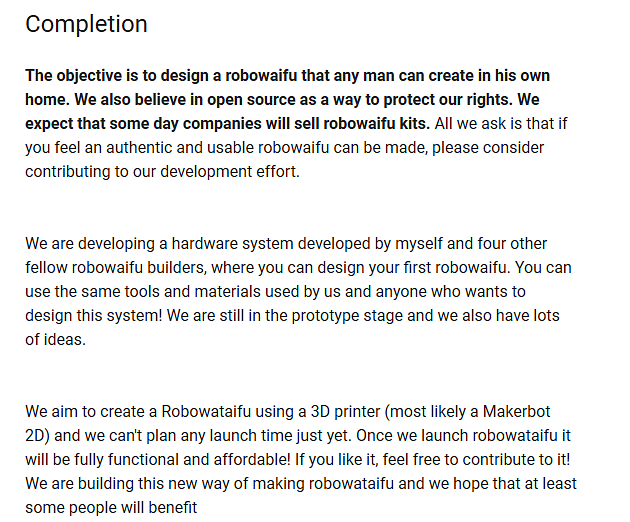
Task: Click the capitalized word 'Robowataifu'
Action: (x=206, y=411)
